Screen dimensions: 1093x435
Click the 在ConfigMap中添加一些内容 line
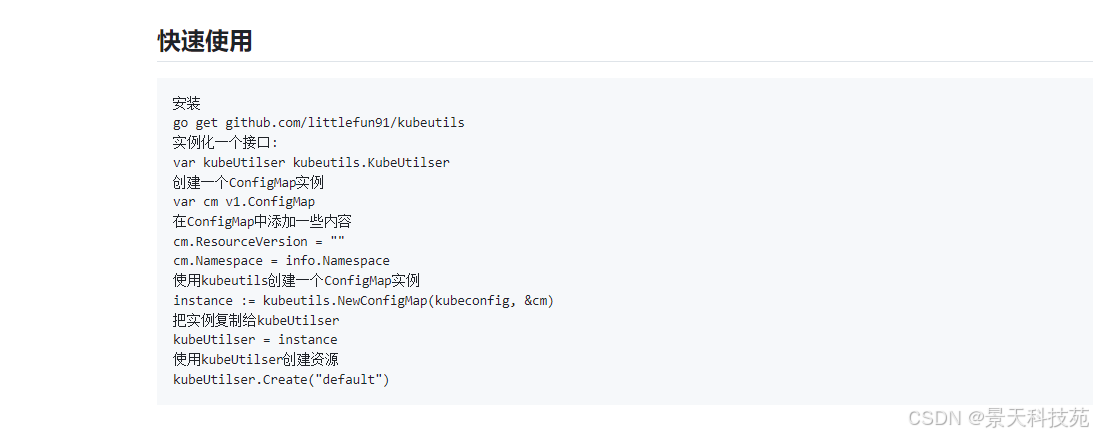[262, 222]
